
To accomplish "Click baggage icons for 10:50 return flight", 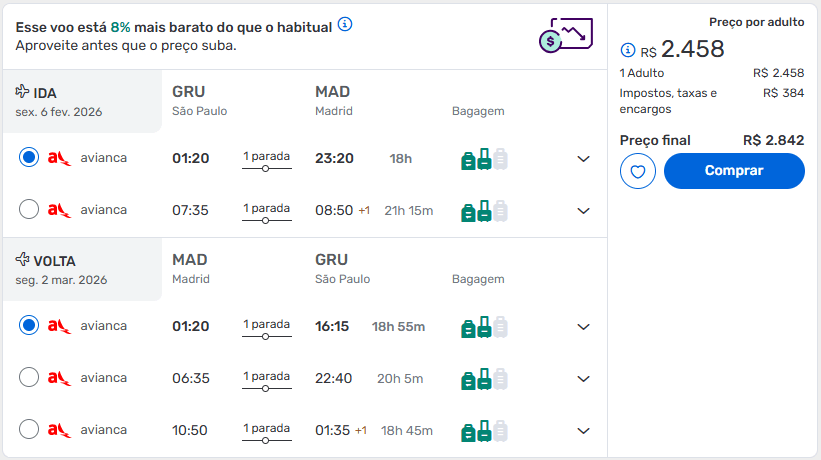I will click(484, 431).
